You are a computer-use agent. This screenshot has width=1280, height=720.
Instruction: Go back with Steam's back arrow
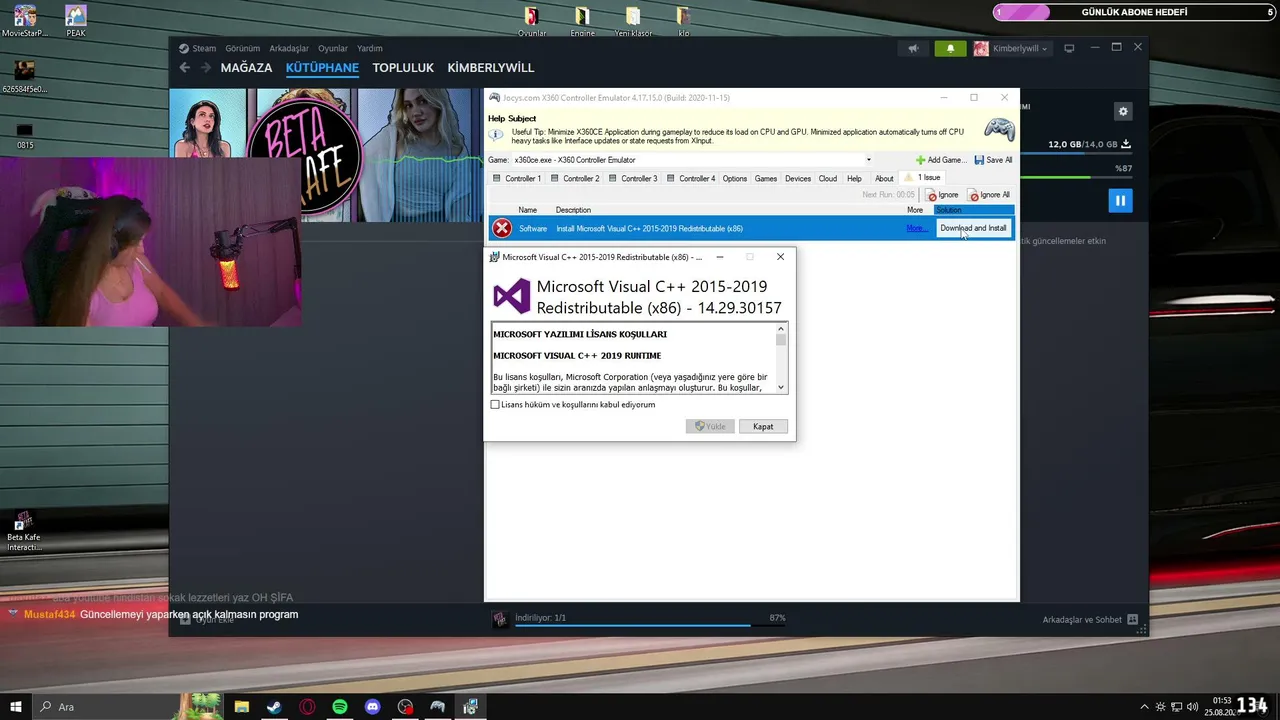click(x=184, y=68)
